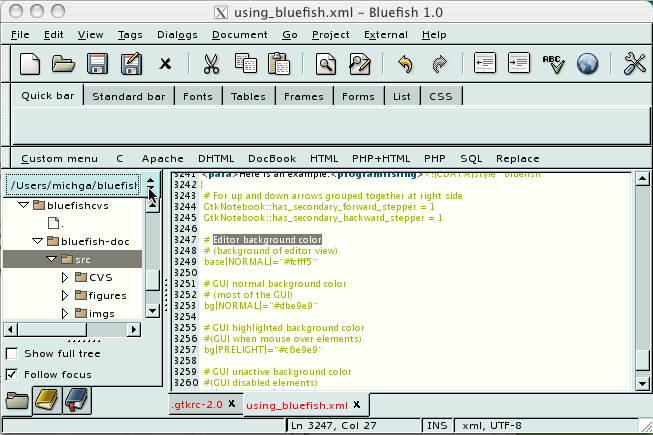View in browser using the globe icon
This screenshot has height=435, width=653.
pyautogui.click(x=588, y=64)
